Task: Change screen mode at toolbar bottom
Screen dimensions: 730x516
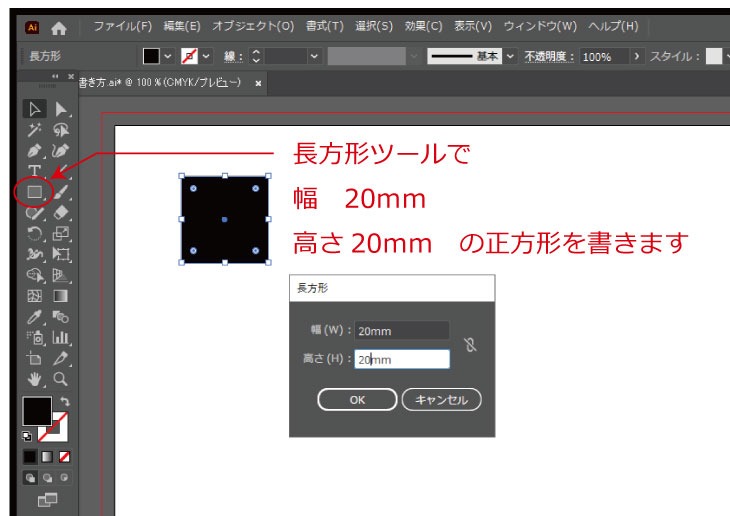Action: [47, 500]
